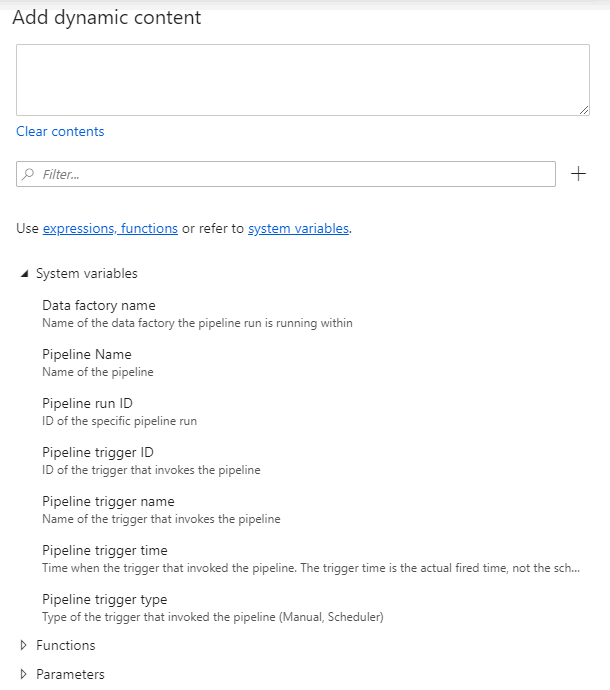Click the Functions heading label

(x=65, y=646)
